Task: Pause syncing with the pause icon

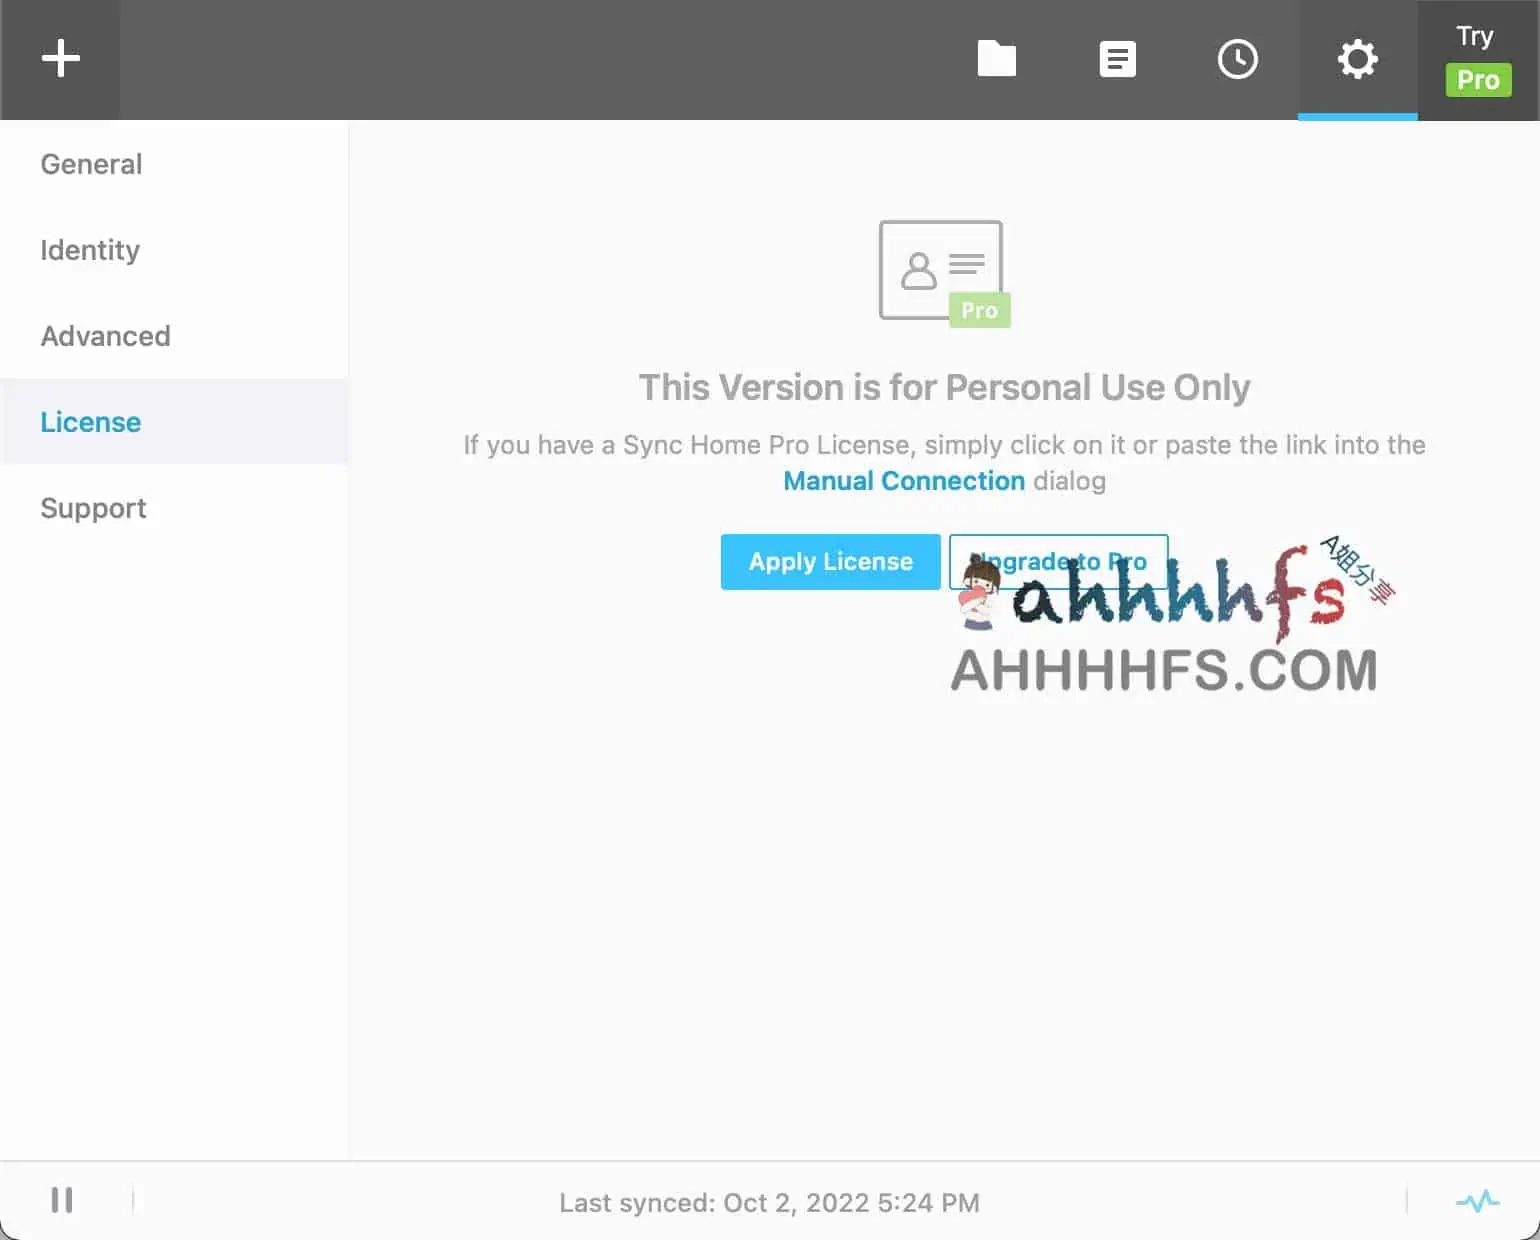Action: click(62, 1200)
